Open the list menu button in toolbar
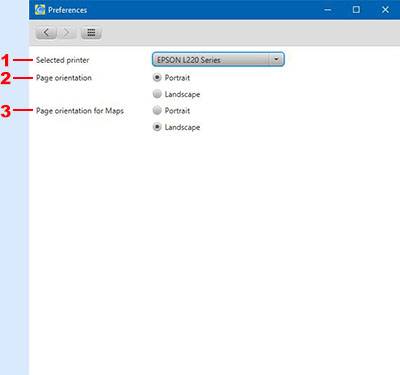400x375 pixels. 91,33
